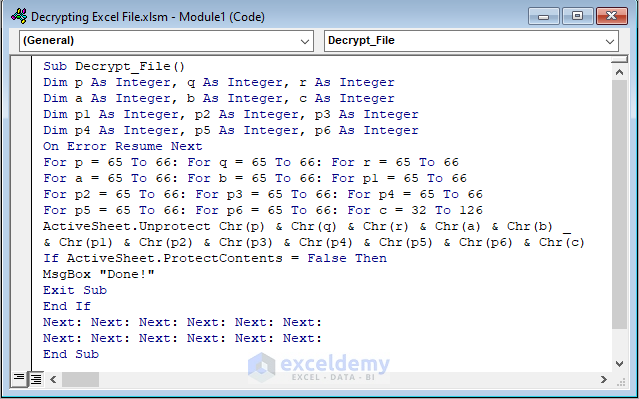This screenshot has width=639, height=399.
Task: Click the 'ActiveSheet.Unprotect Chr(p)' line
Action: (306, 226)
